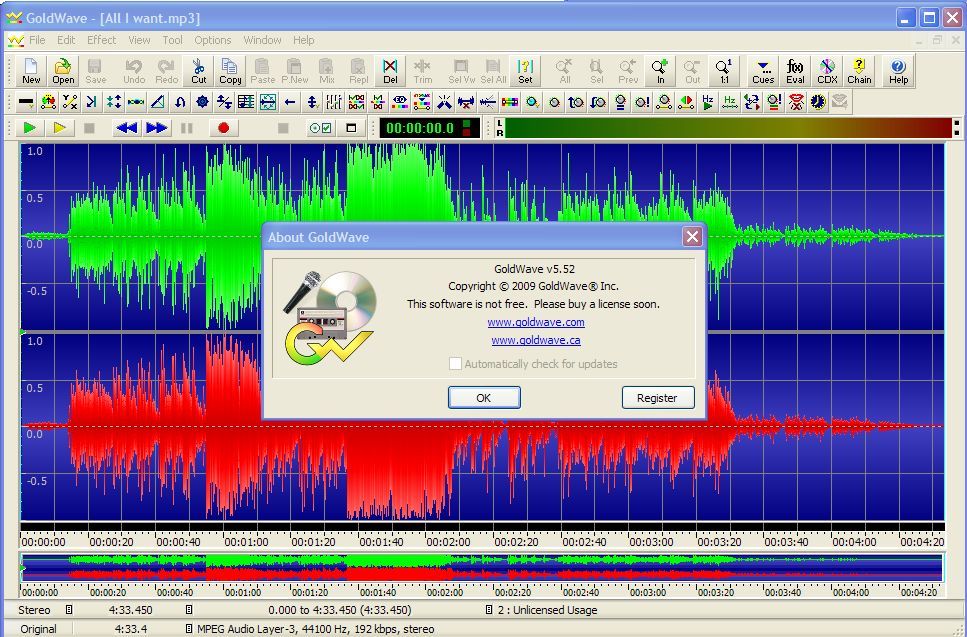The image size is (967, 637).
Task: Start playback with the green play button
Action: tap(29, 128)
